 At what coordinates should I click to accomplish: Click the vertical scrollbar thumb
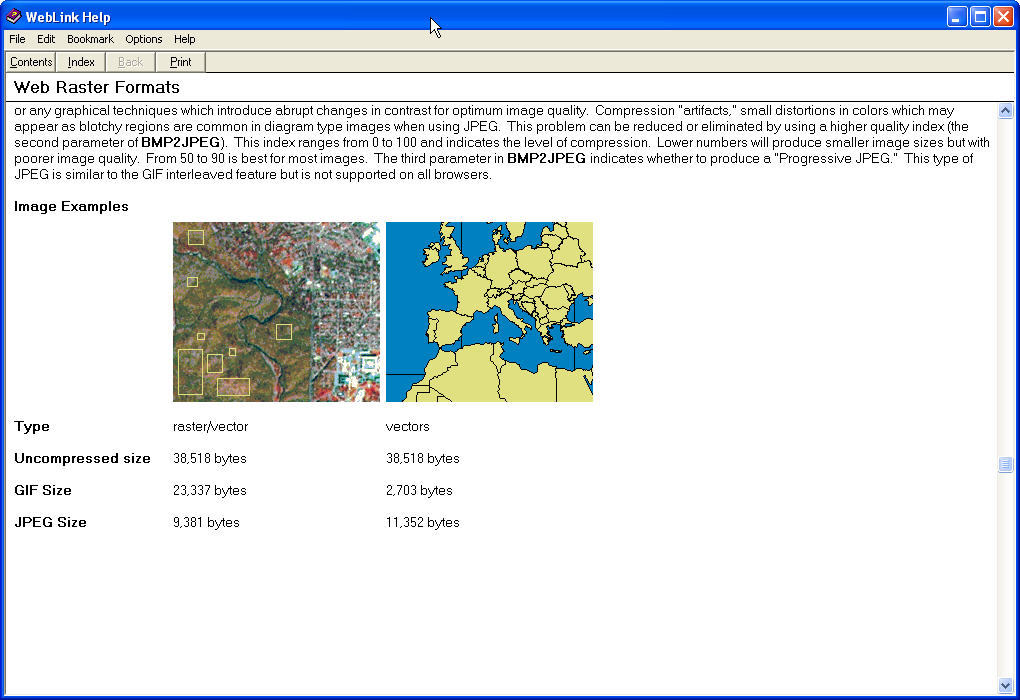(1005, 464)
